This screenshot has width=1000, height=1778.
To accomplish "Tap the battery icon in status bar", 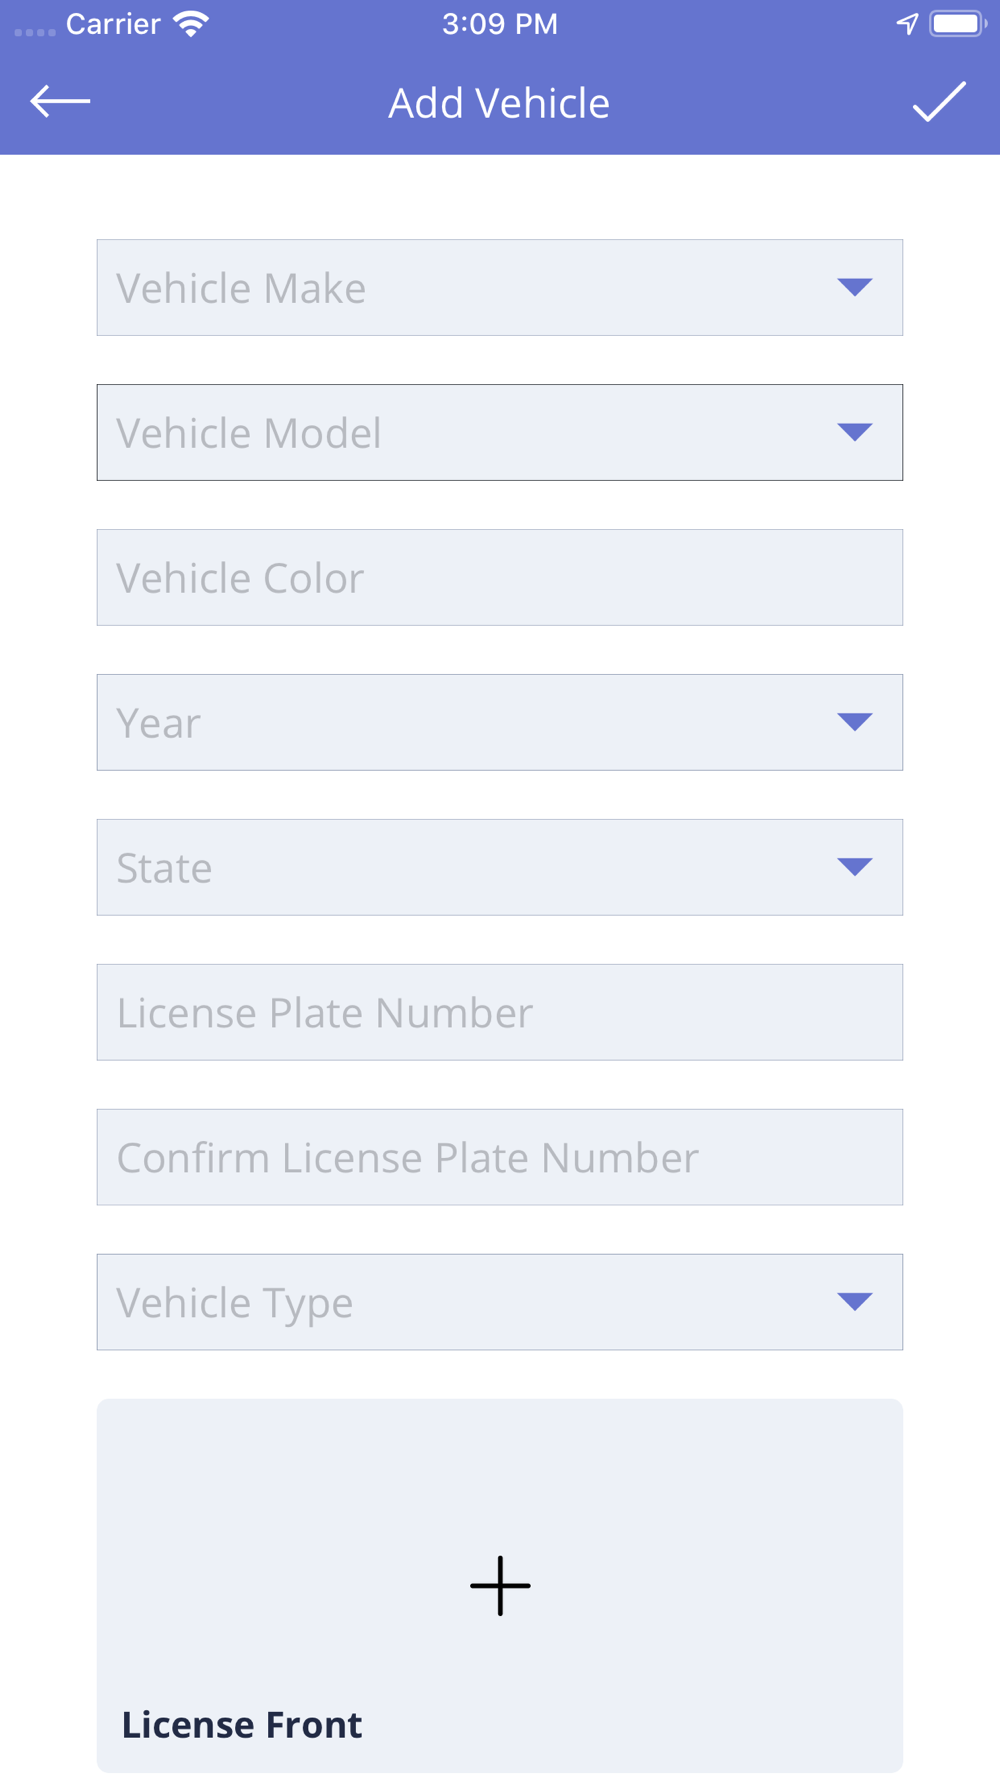I will pos(958,24).
